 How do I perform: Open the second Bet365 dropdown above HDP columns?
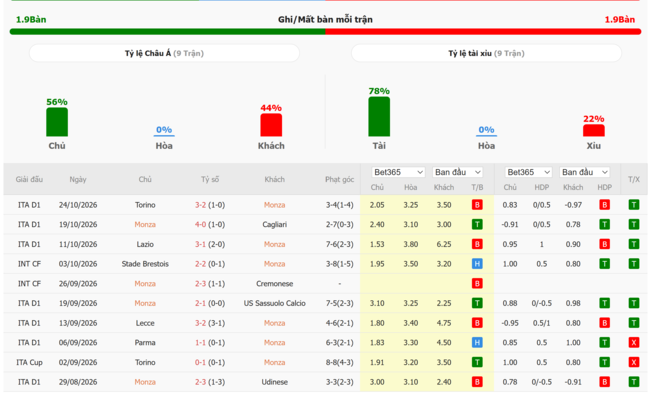(529, 172)
